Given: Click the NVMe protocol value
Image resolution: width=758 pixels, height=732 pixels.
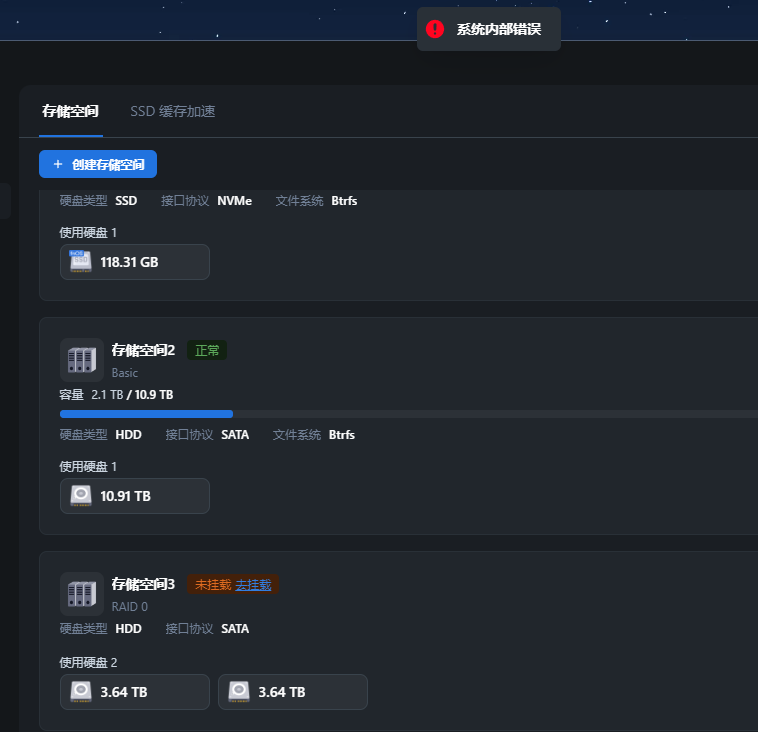Looking at the screenshot, I should [x=234, y=201].
